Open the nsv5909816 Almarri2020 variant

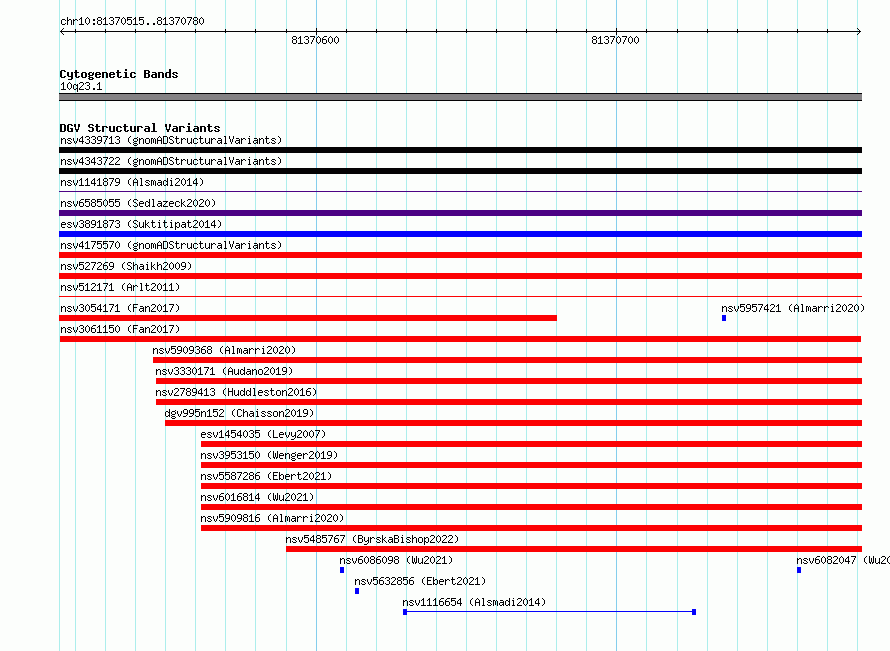pyautogui.click(x=272, y=518)
